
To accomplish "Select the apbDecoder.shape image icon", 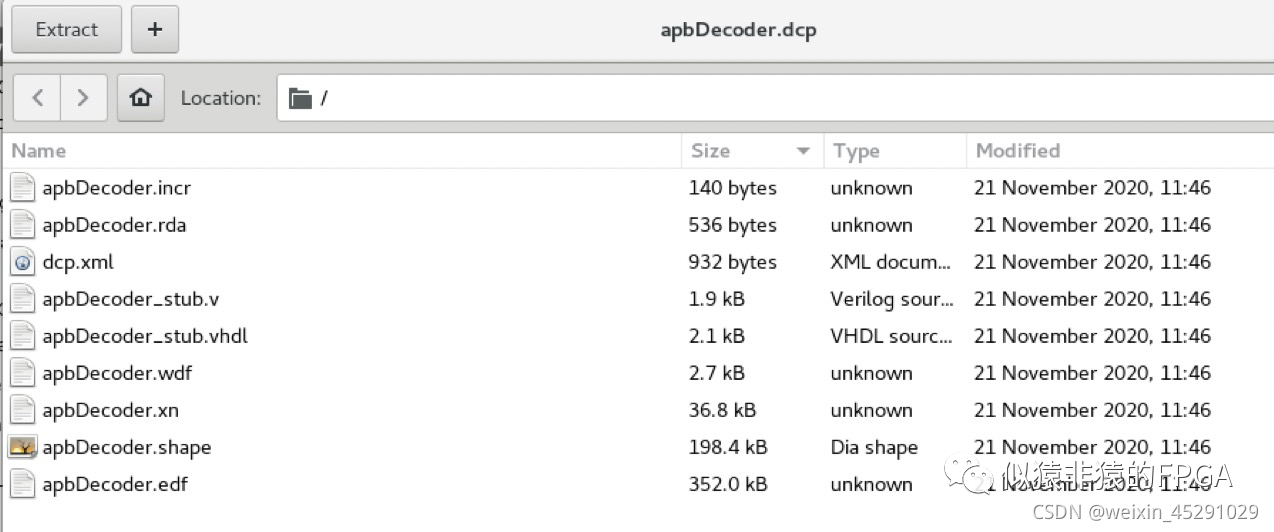I will click(x=23, y=447).
